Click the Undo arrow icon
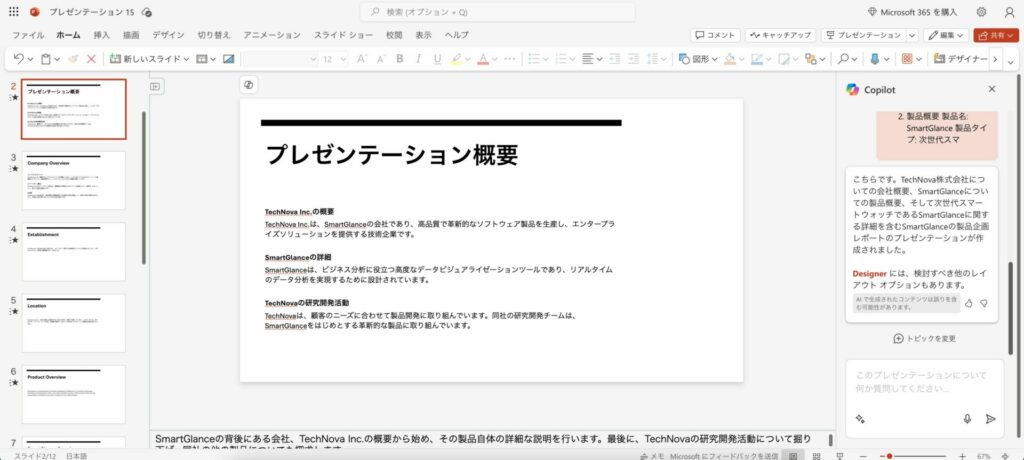 pyautogui.click(x=18, y=59)
